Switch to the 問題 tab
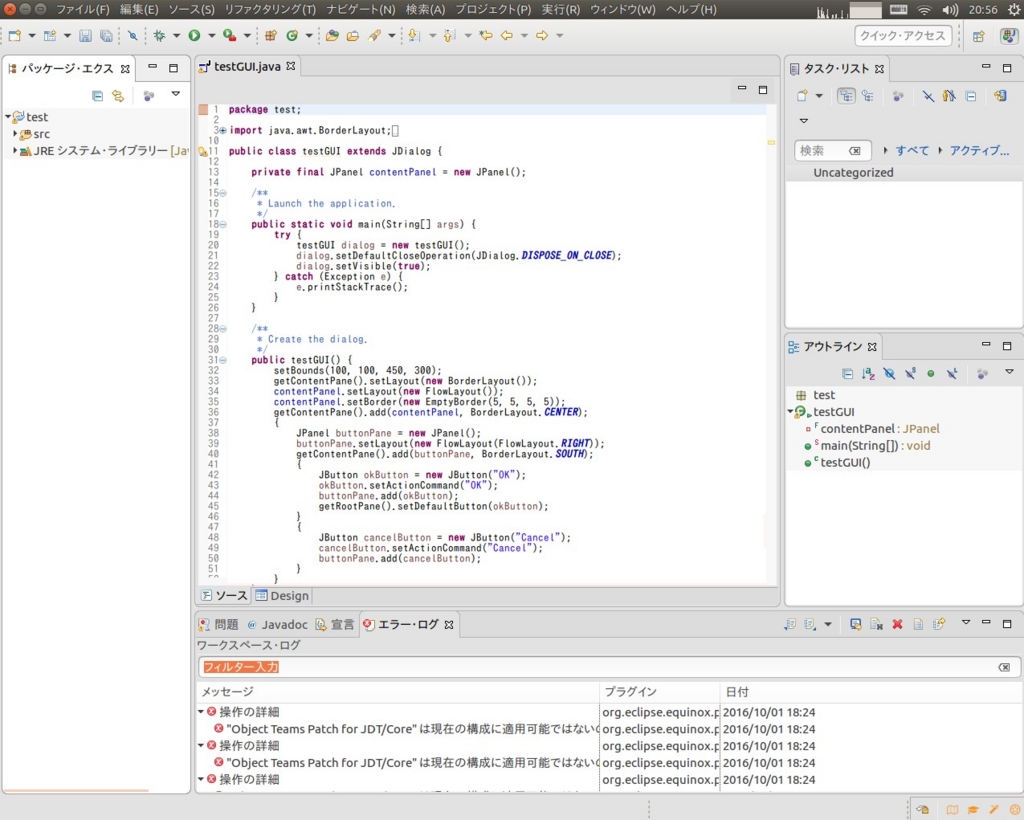The width and height of the screenshot is (1024, 820). pyautogui.click(x=219, y=625)
